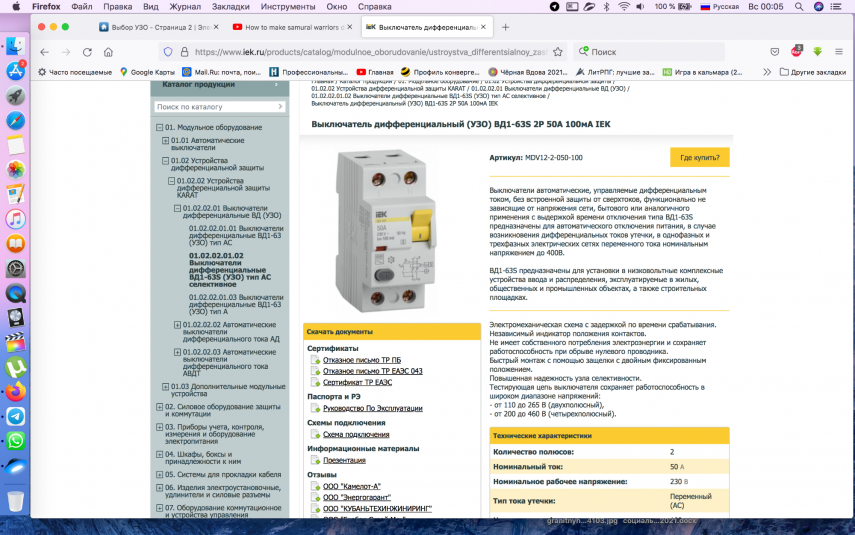Open Firefox hamburger menu

pos(839,52)
